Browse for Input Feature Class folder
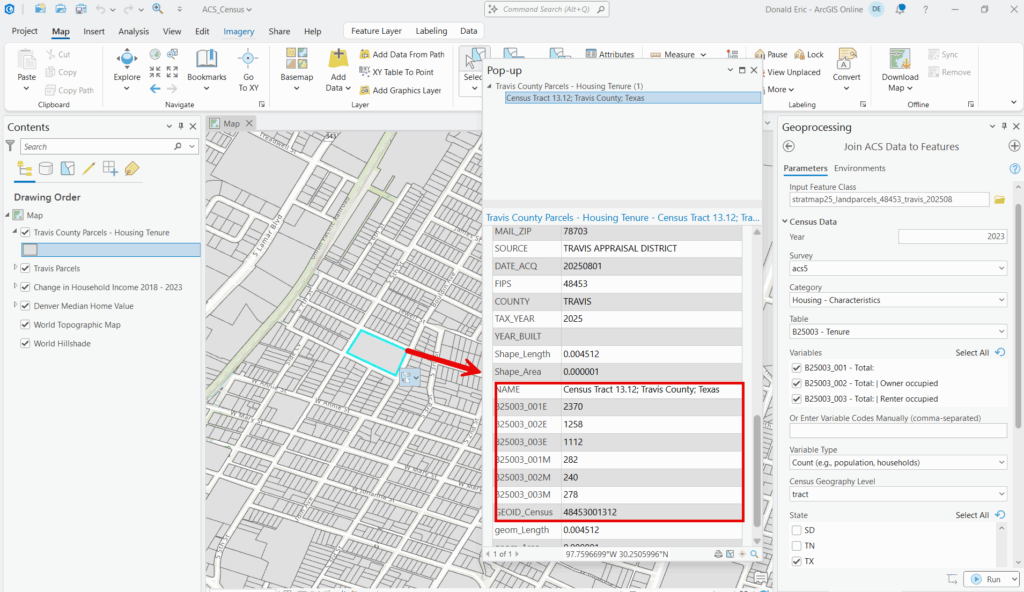1024x592 pixels. tap(999, 200)
